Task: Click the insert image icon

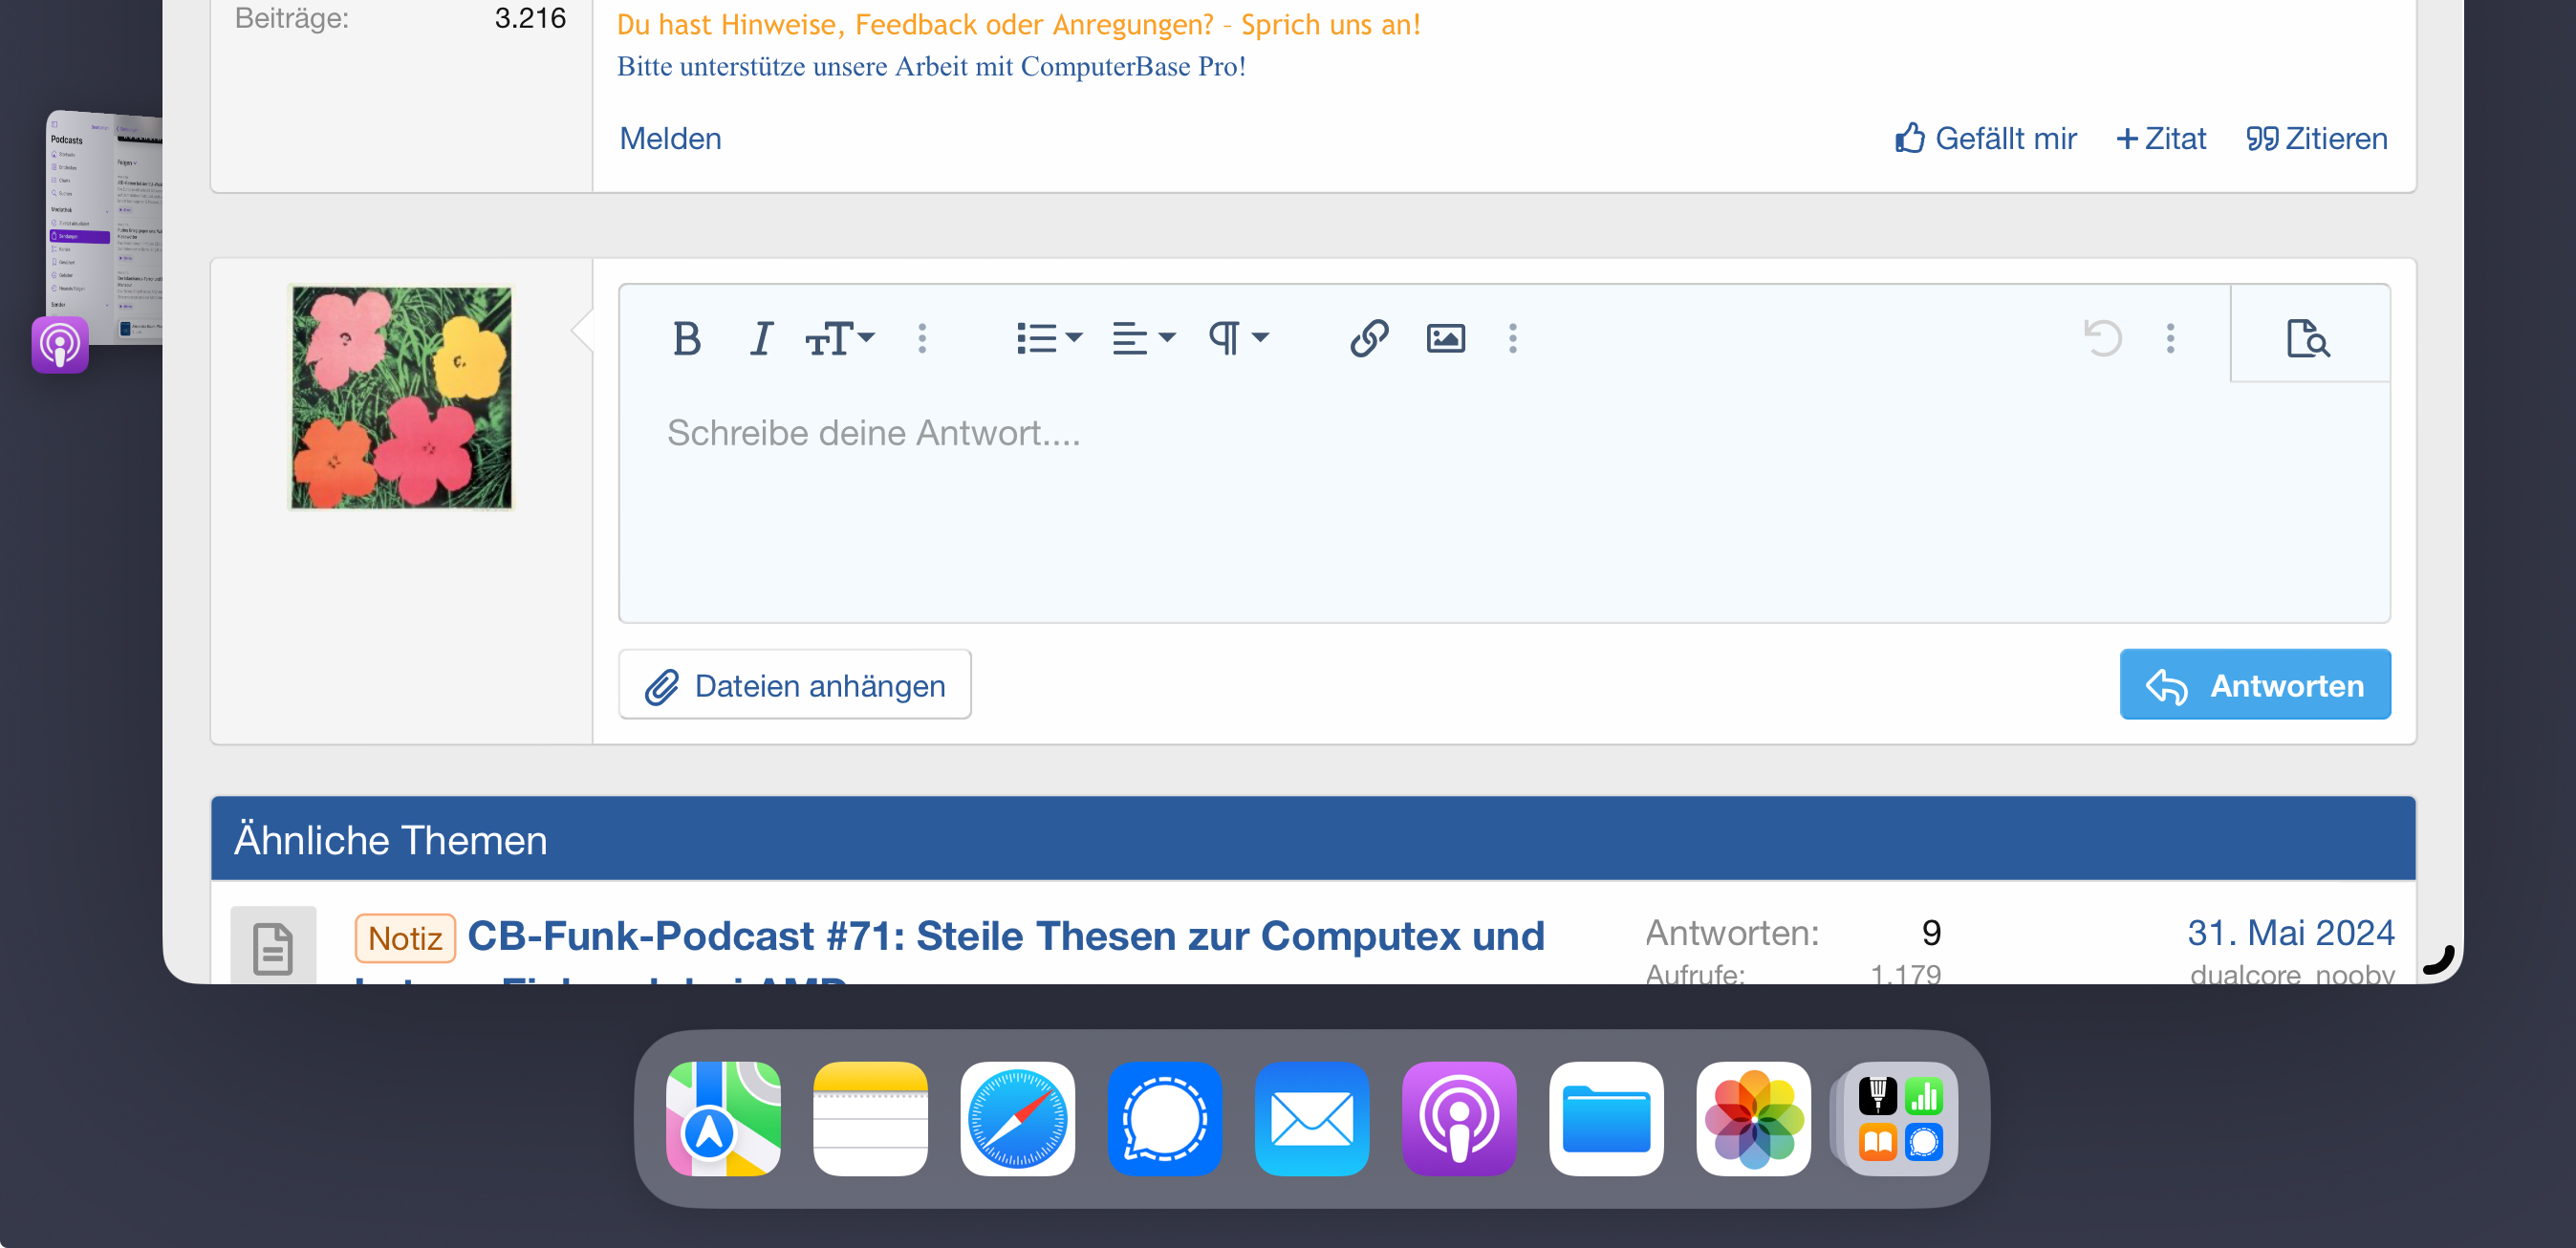Action: [x=1445, y=339]
